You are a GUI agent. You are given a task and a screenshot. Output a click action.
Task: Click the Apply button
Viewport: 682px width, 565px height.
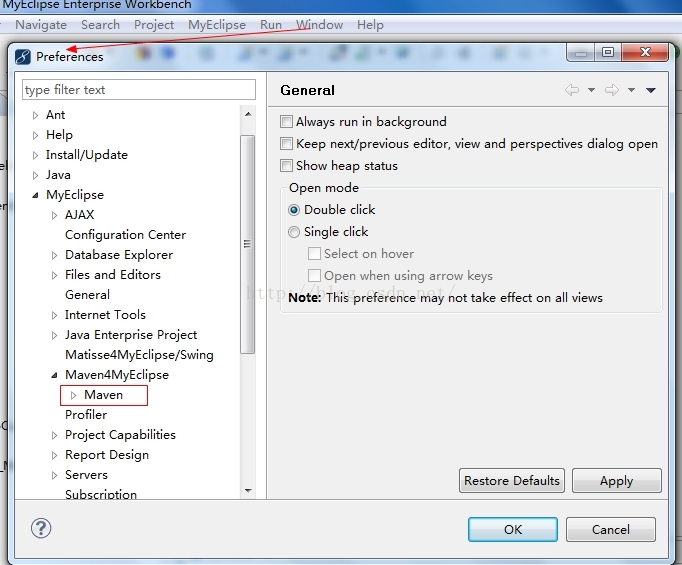(x=617, y=481)
